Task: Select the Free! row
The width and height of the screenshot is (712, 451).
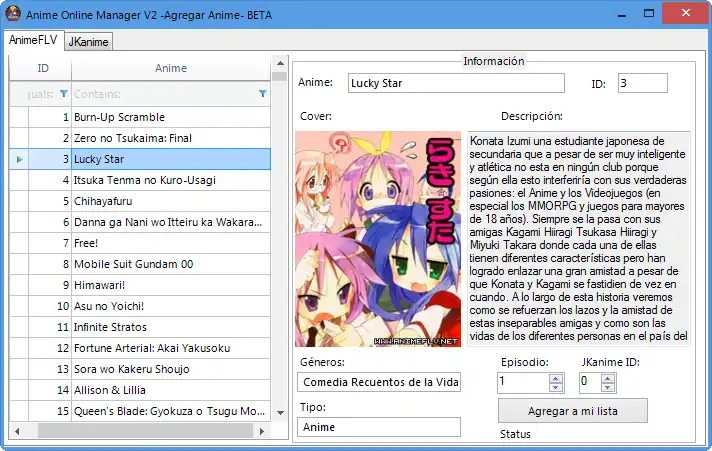Action: [140, 243]
